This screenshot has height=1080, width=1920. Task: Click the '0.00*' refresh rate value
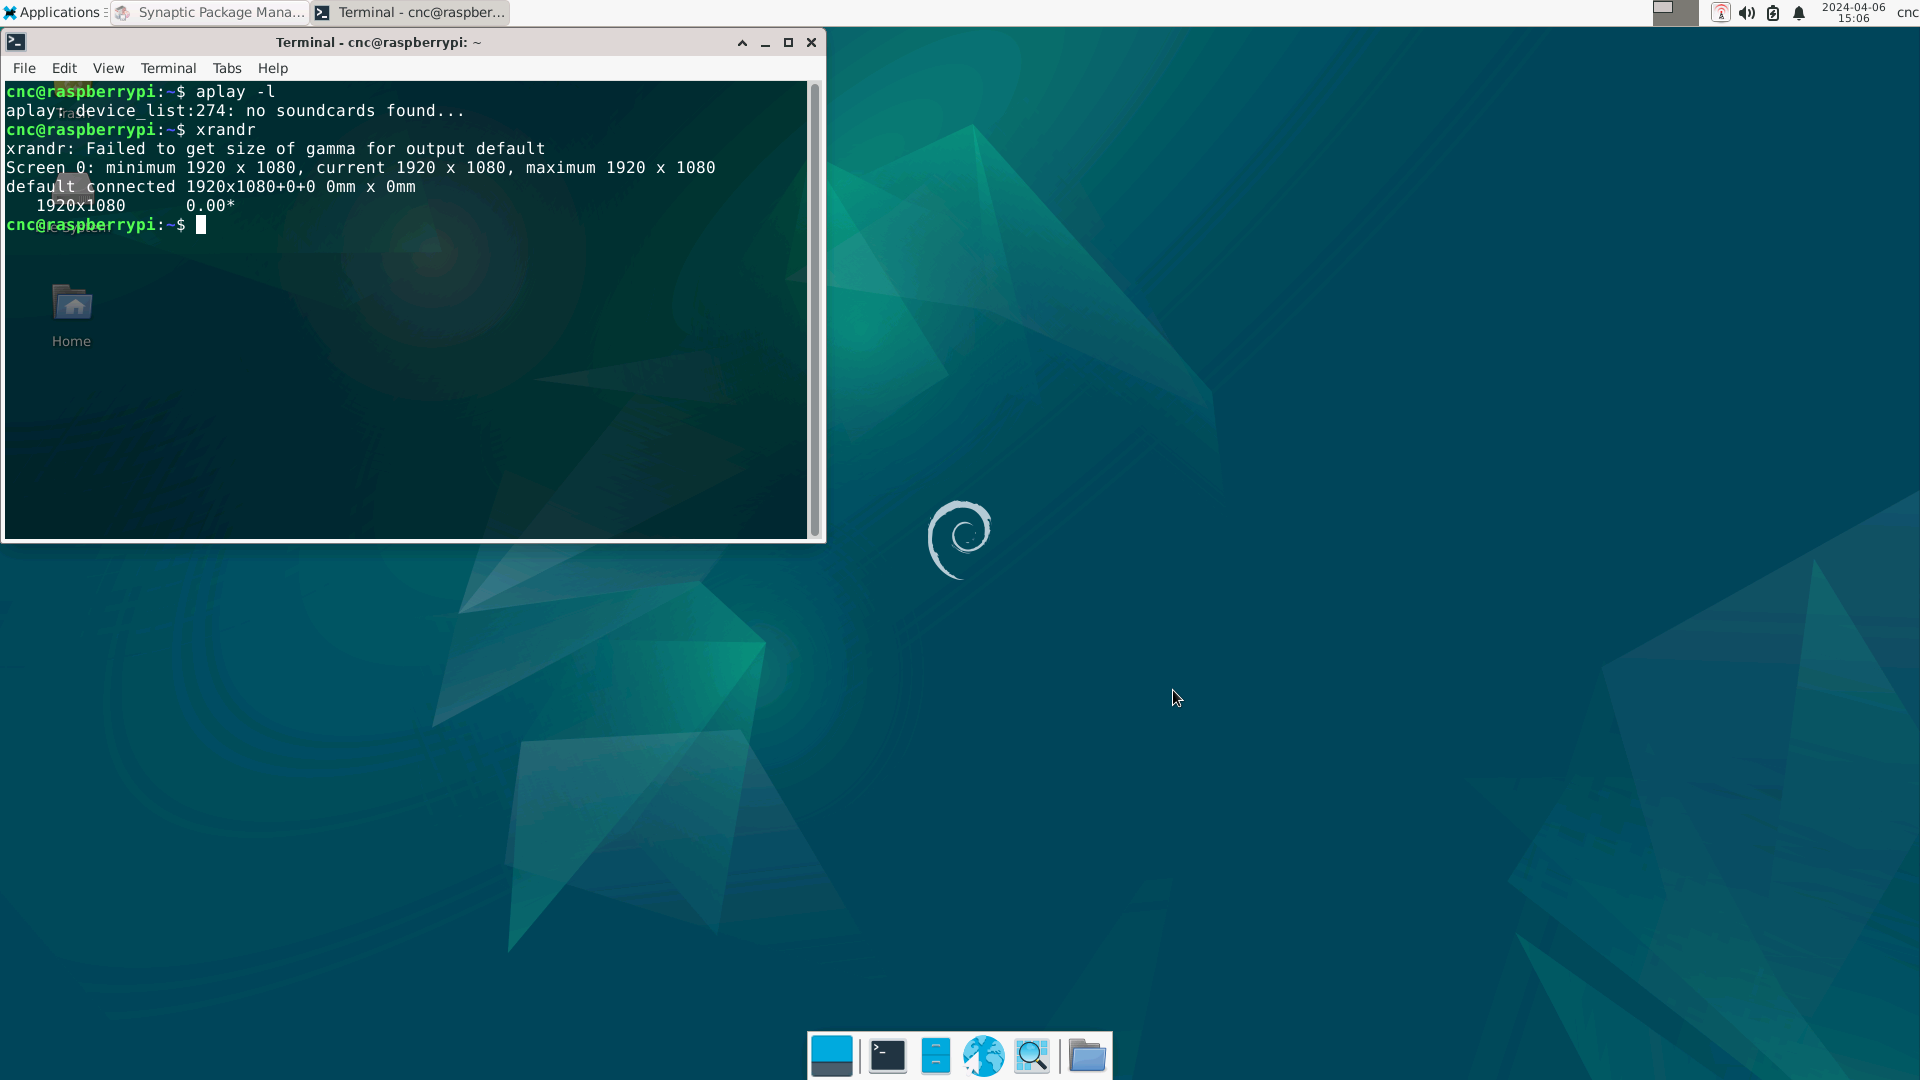tap(210, 205)
